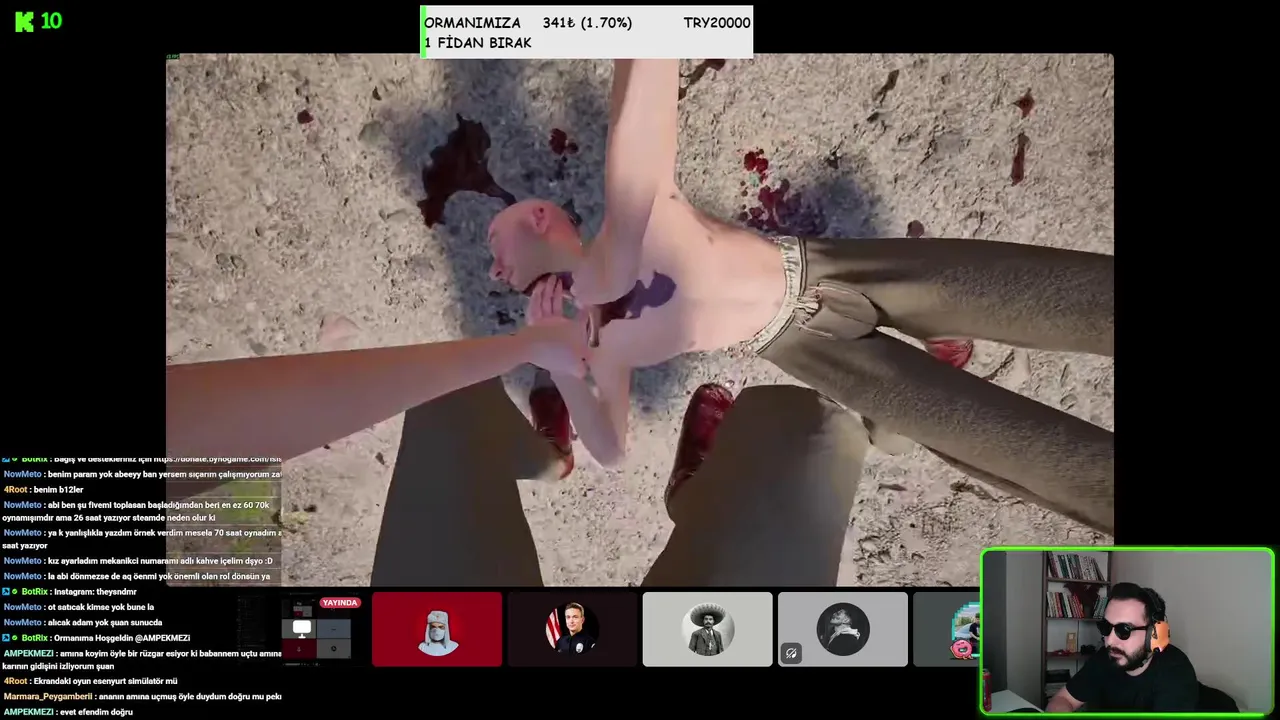Select the dark profile avatar gray tile
1280x720 pixels.
point(843,629)
